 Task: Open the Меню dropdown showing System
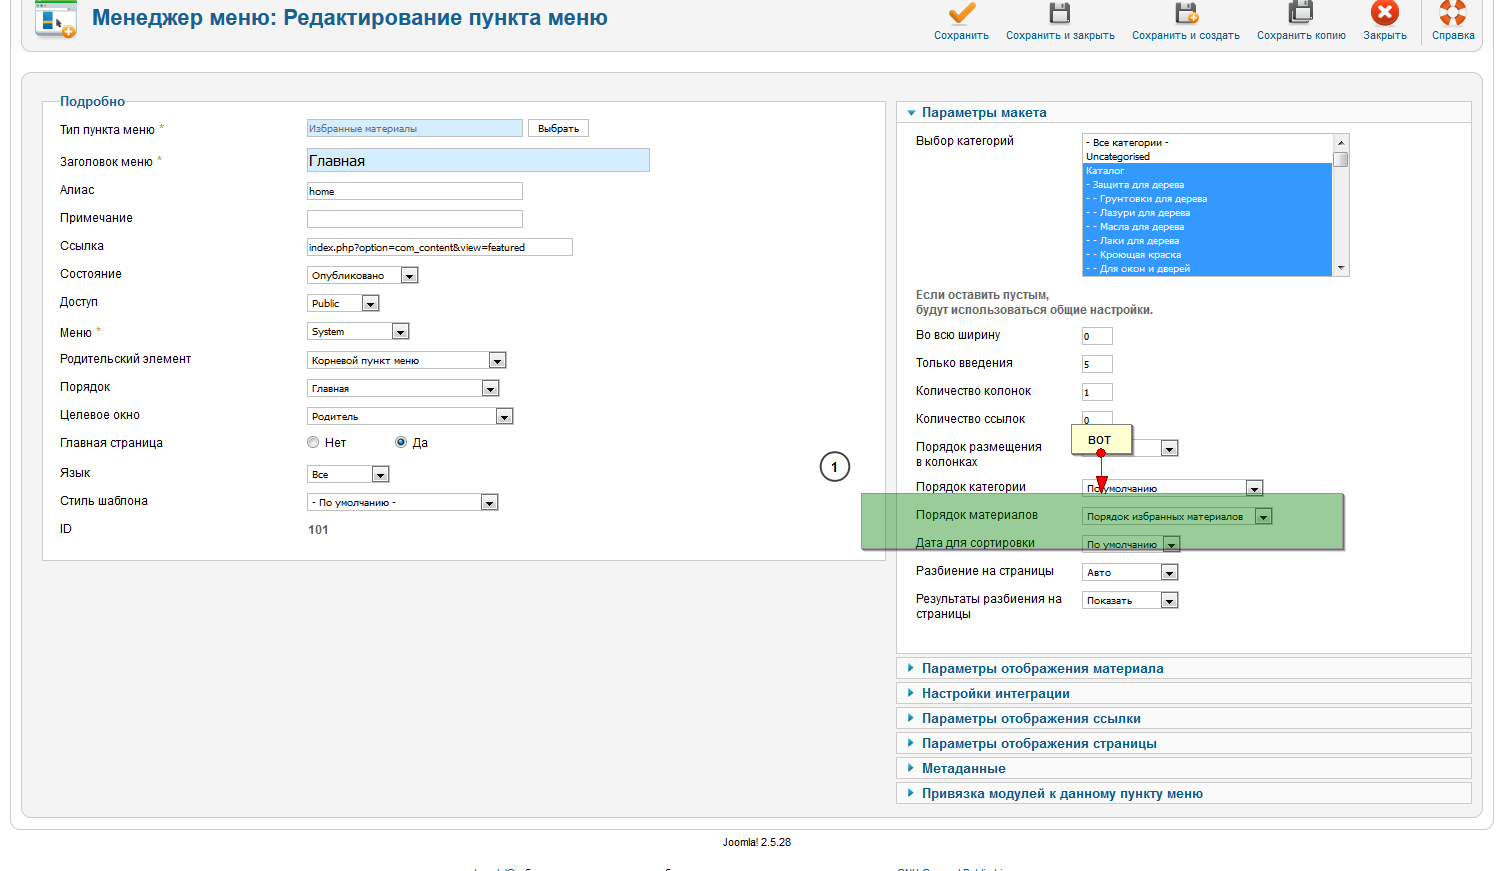(358, 331)
